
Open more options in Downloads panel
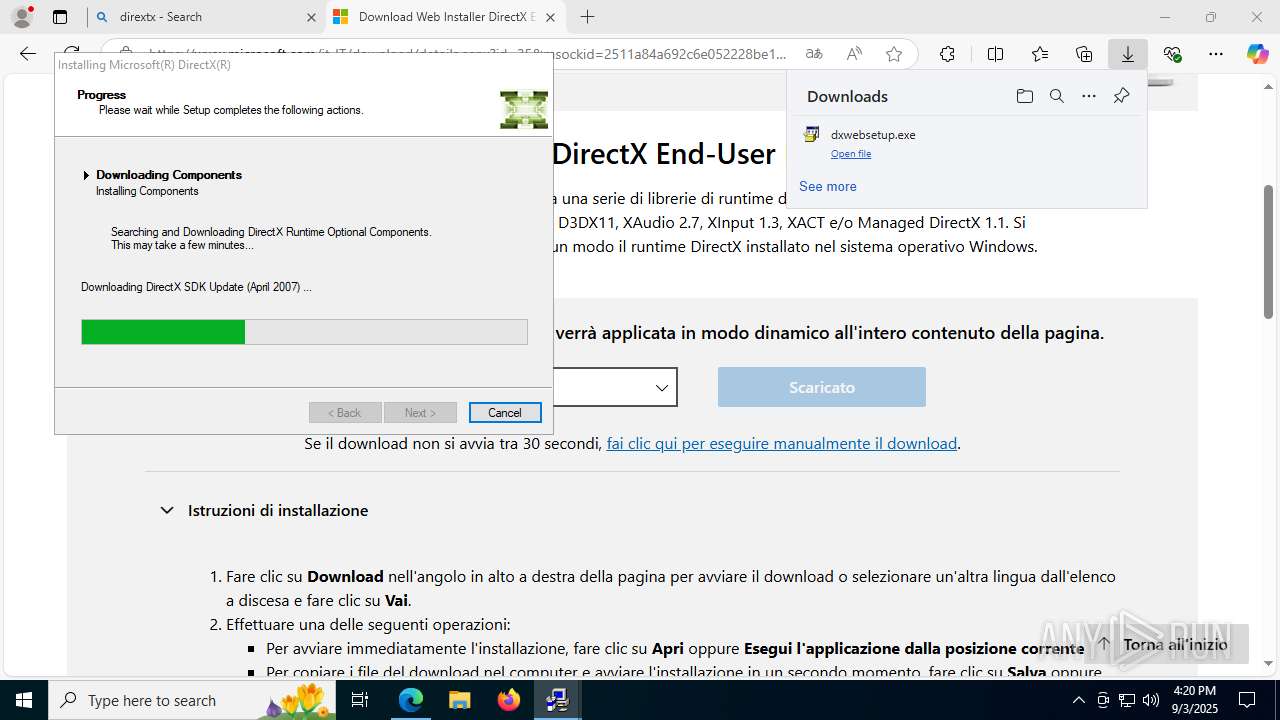click(1089, 96)
